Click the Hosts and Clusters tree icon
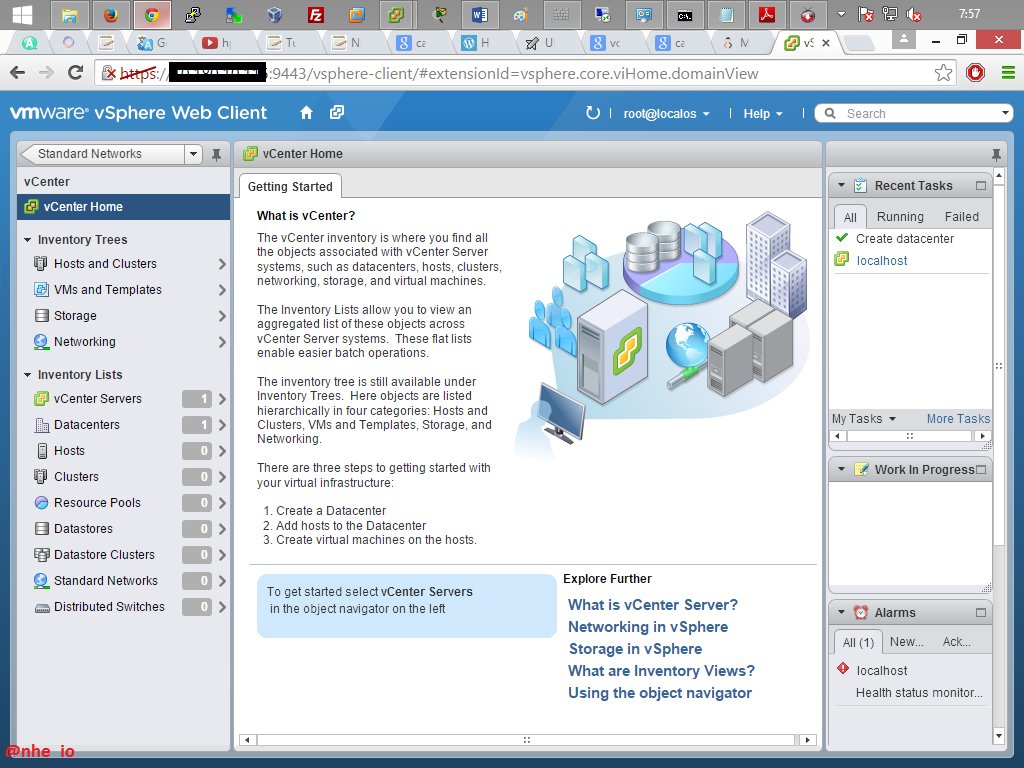Screen dimensions: 1024x768 point(40,264)
